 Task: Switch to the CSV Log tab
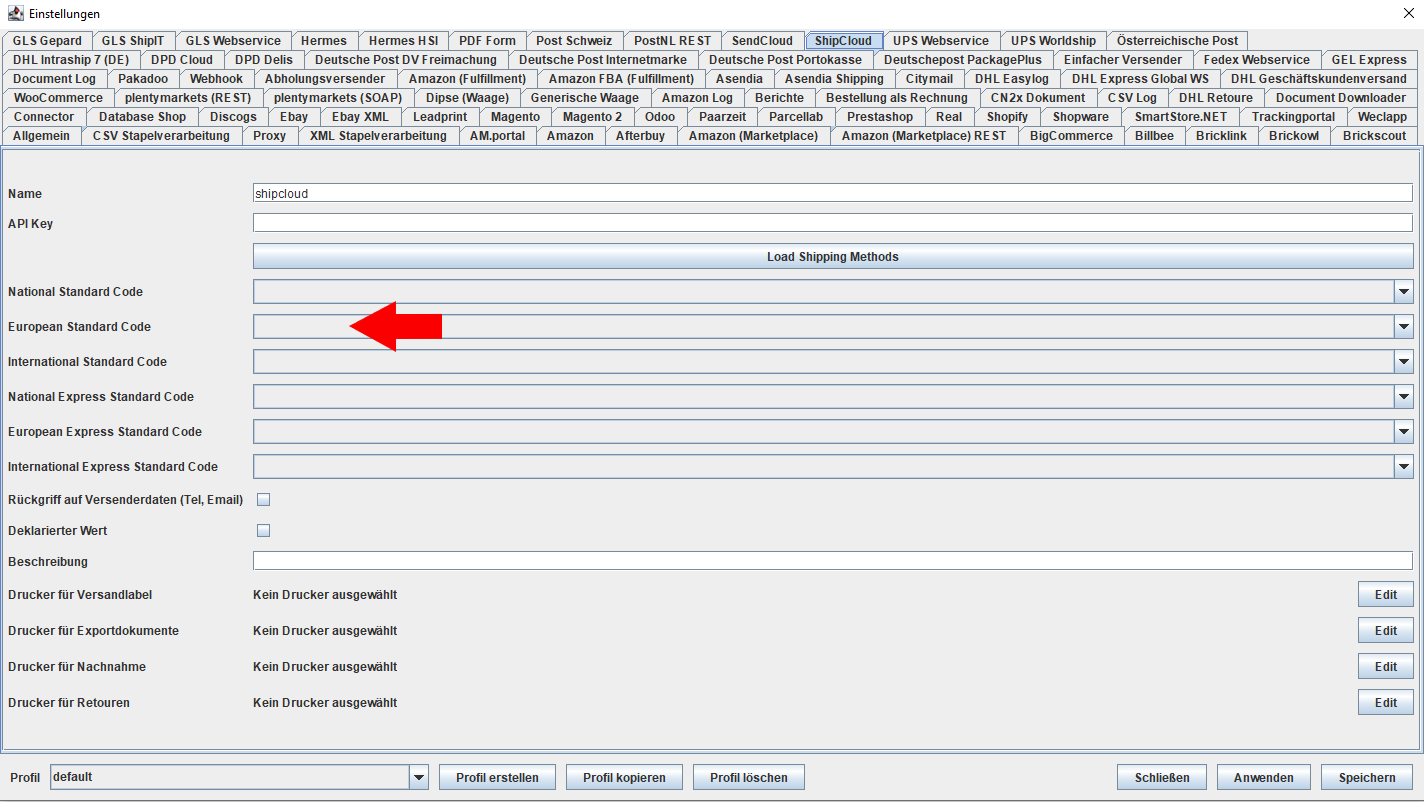[1132, 98]
